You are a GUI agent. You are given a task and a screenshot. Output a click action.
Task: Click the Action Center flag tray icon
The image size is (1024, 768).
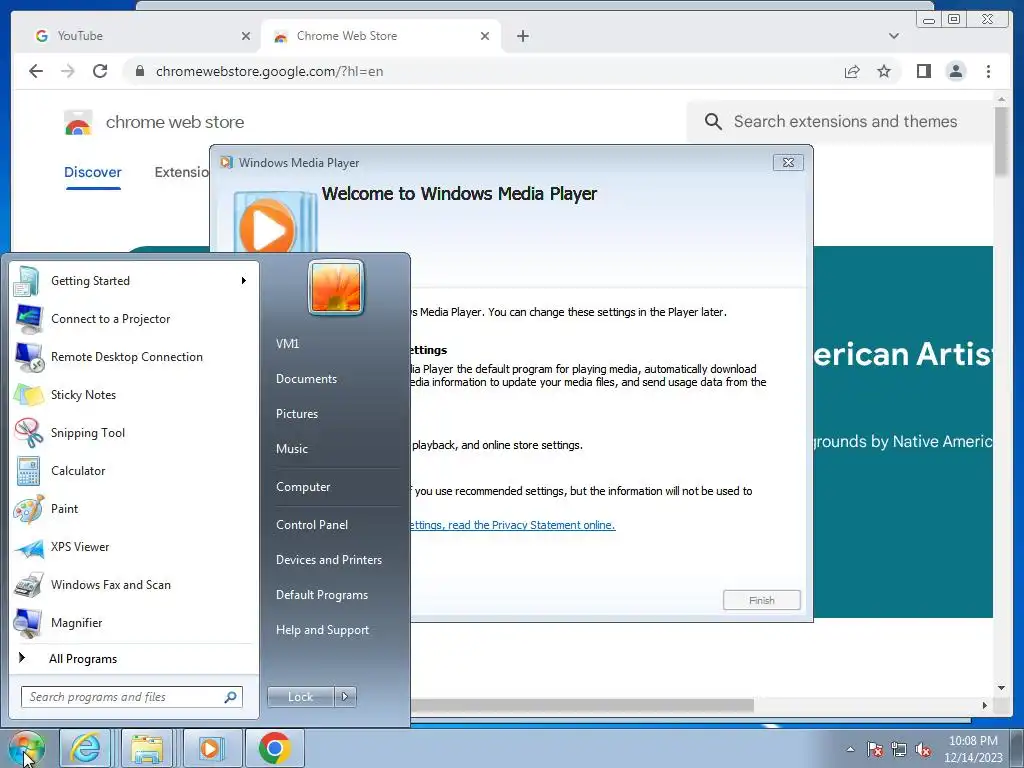[875, 750]
